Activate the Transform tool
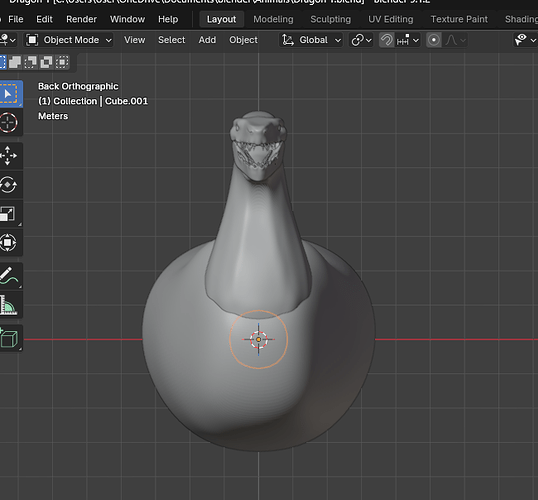538x500 pixels. point(9,243)
